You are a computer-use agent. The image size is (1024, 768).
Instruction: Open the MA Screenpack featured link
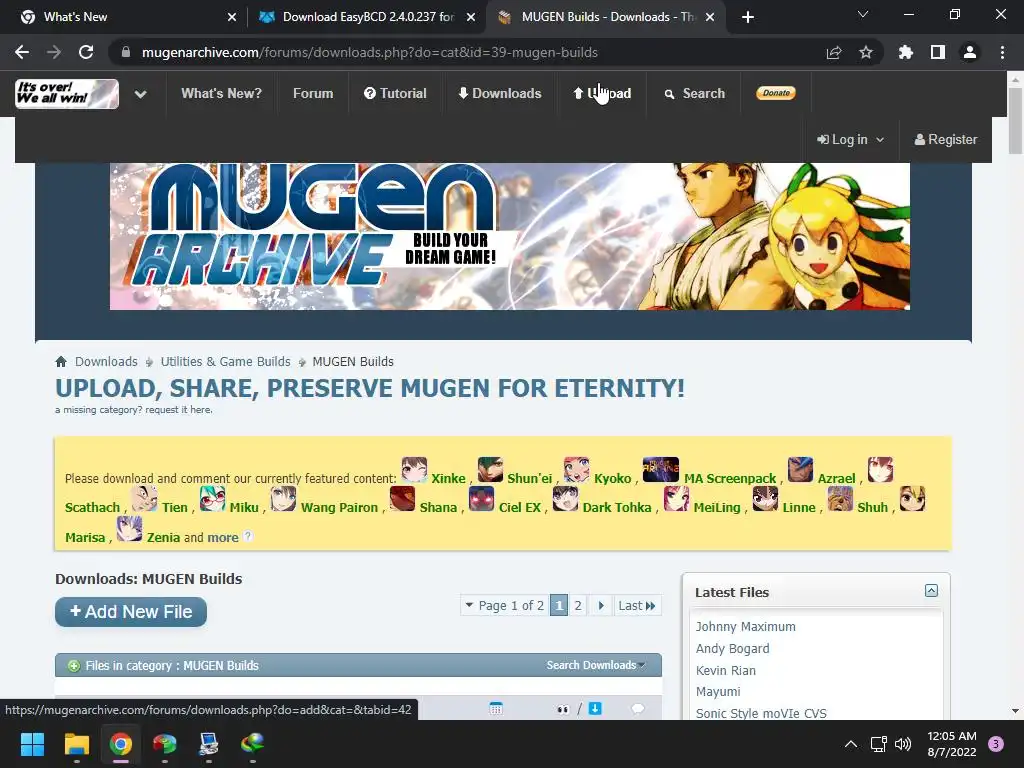pos(730,478)
